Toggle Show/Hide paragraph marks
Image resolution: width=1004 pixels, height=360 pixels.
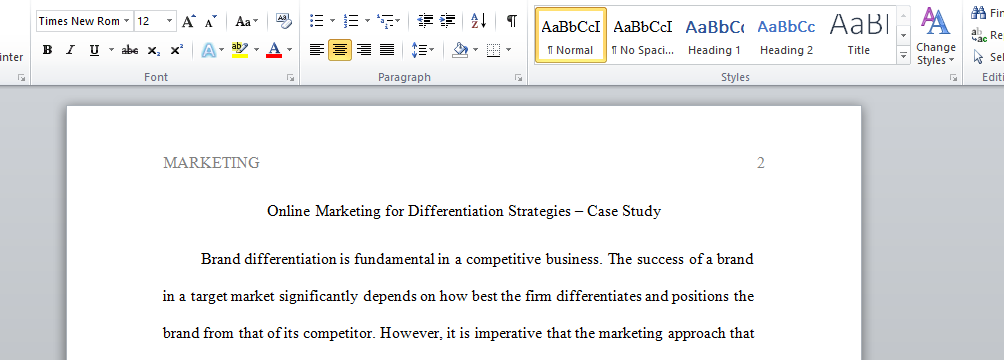(512, 21)
